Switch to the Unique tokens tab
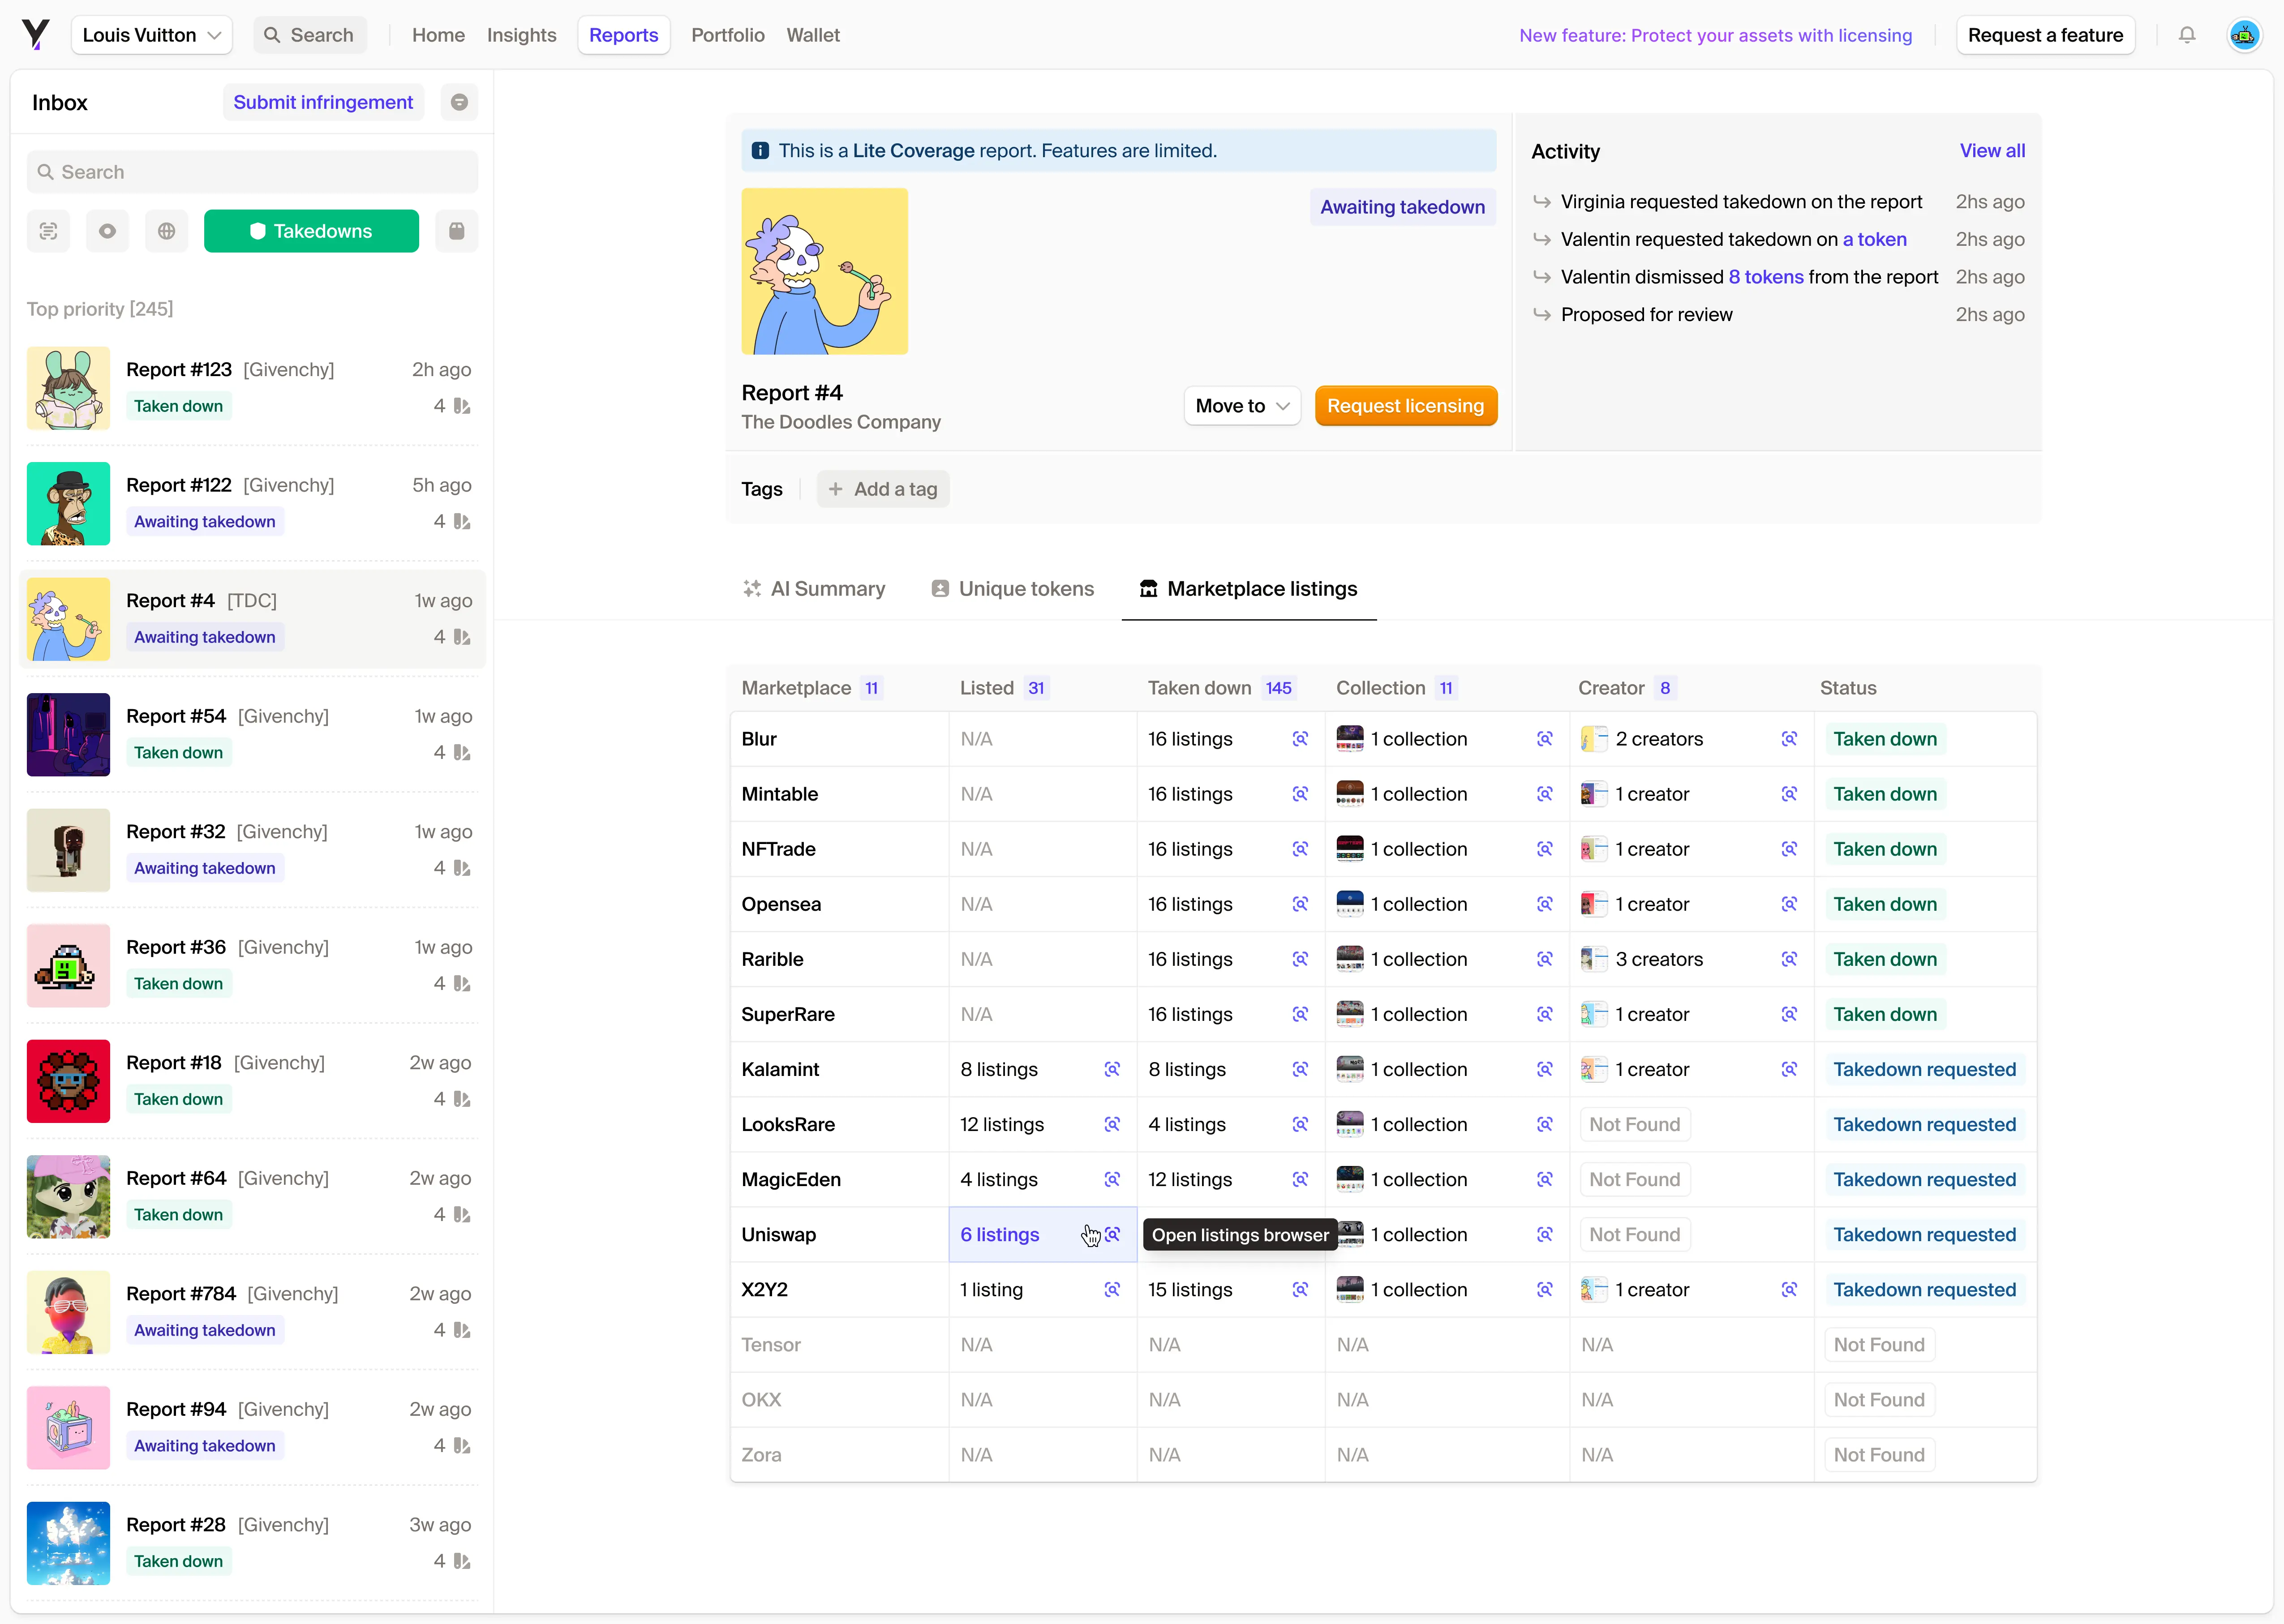 point(1012,589)
